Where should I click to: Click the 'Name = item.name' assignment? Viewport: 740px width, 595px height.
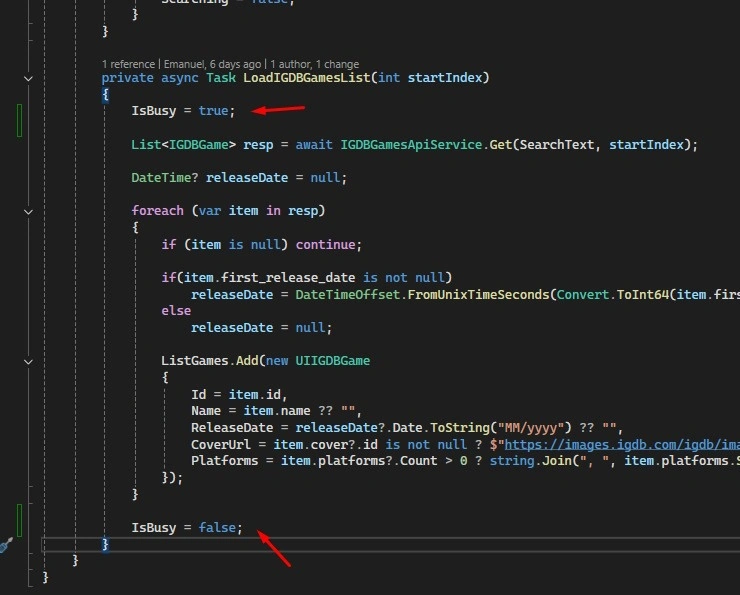251,411
